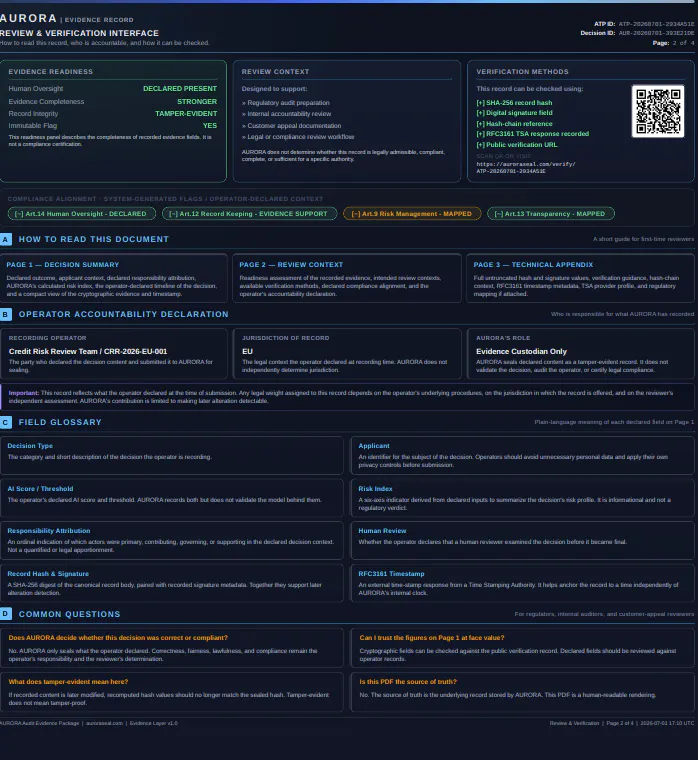Click the section B badge
The height and width of the screenshot is (760, 698).
(5, 314)
